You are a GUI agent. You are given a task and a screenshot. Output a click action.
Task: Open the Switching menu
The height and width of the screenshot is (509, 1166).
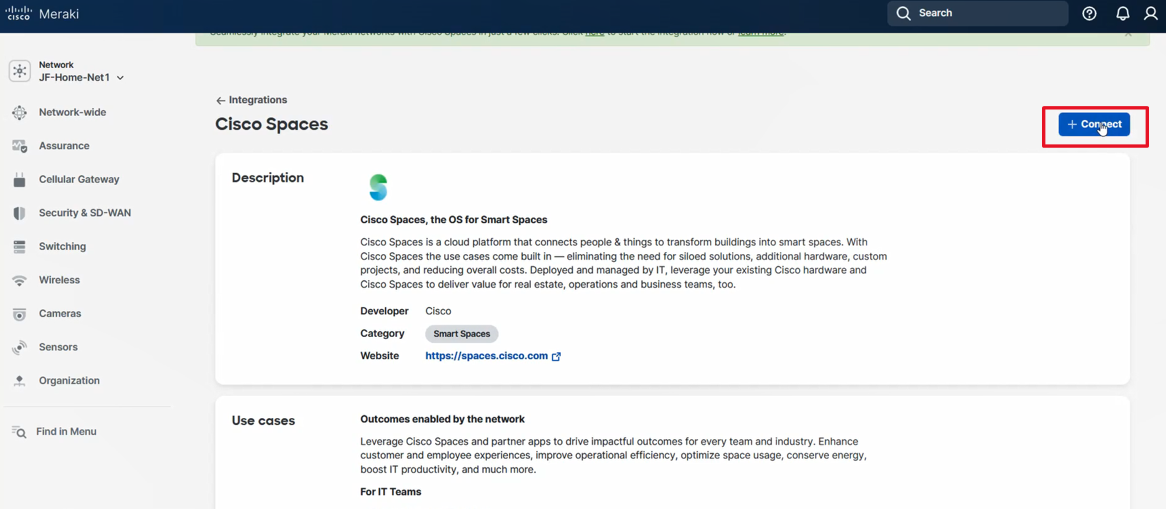coord(62,247)
